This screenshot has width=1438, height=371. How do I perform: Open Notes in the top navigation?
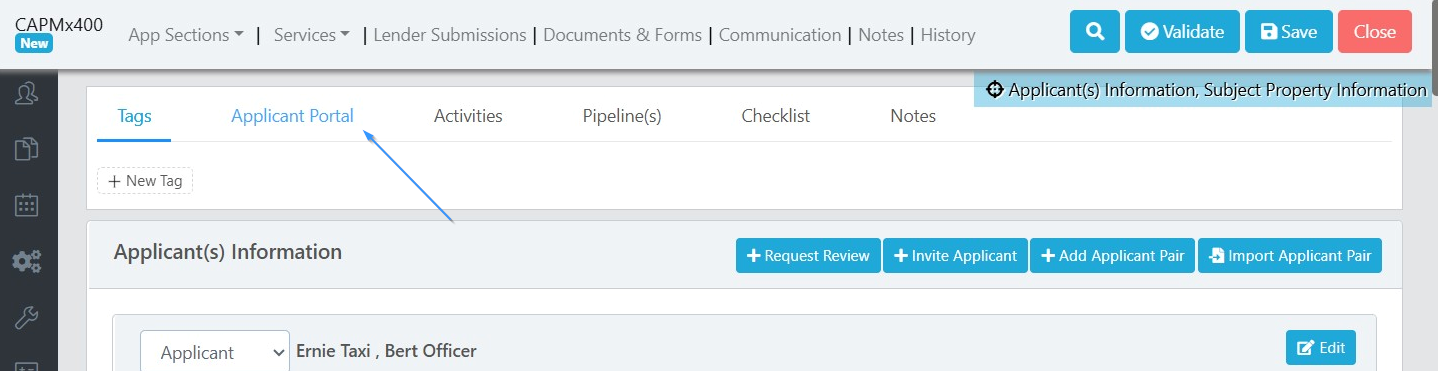coord(881,35)
